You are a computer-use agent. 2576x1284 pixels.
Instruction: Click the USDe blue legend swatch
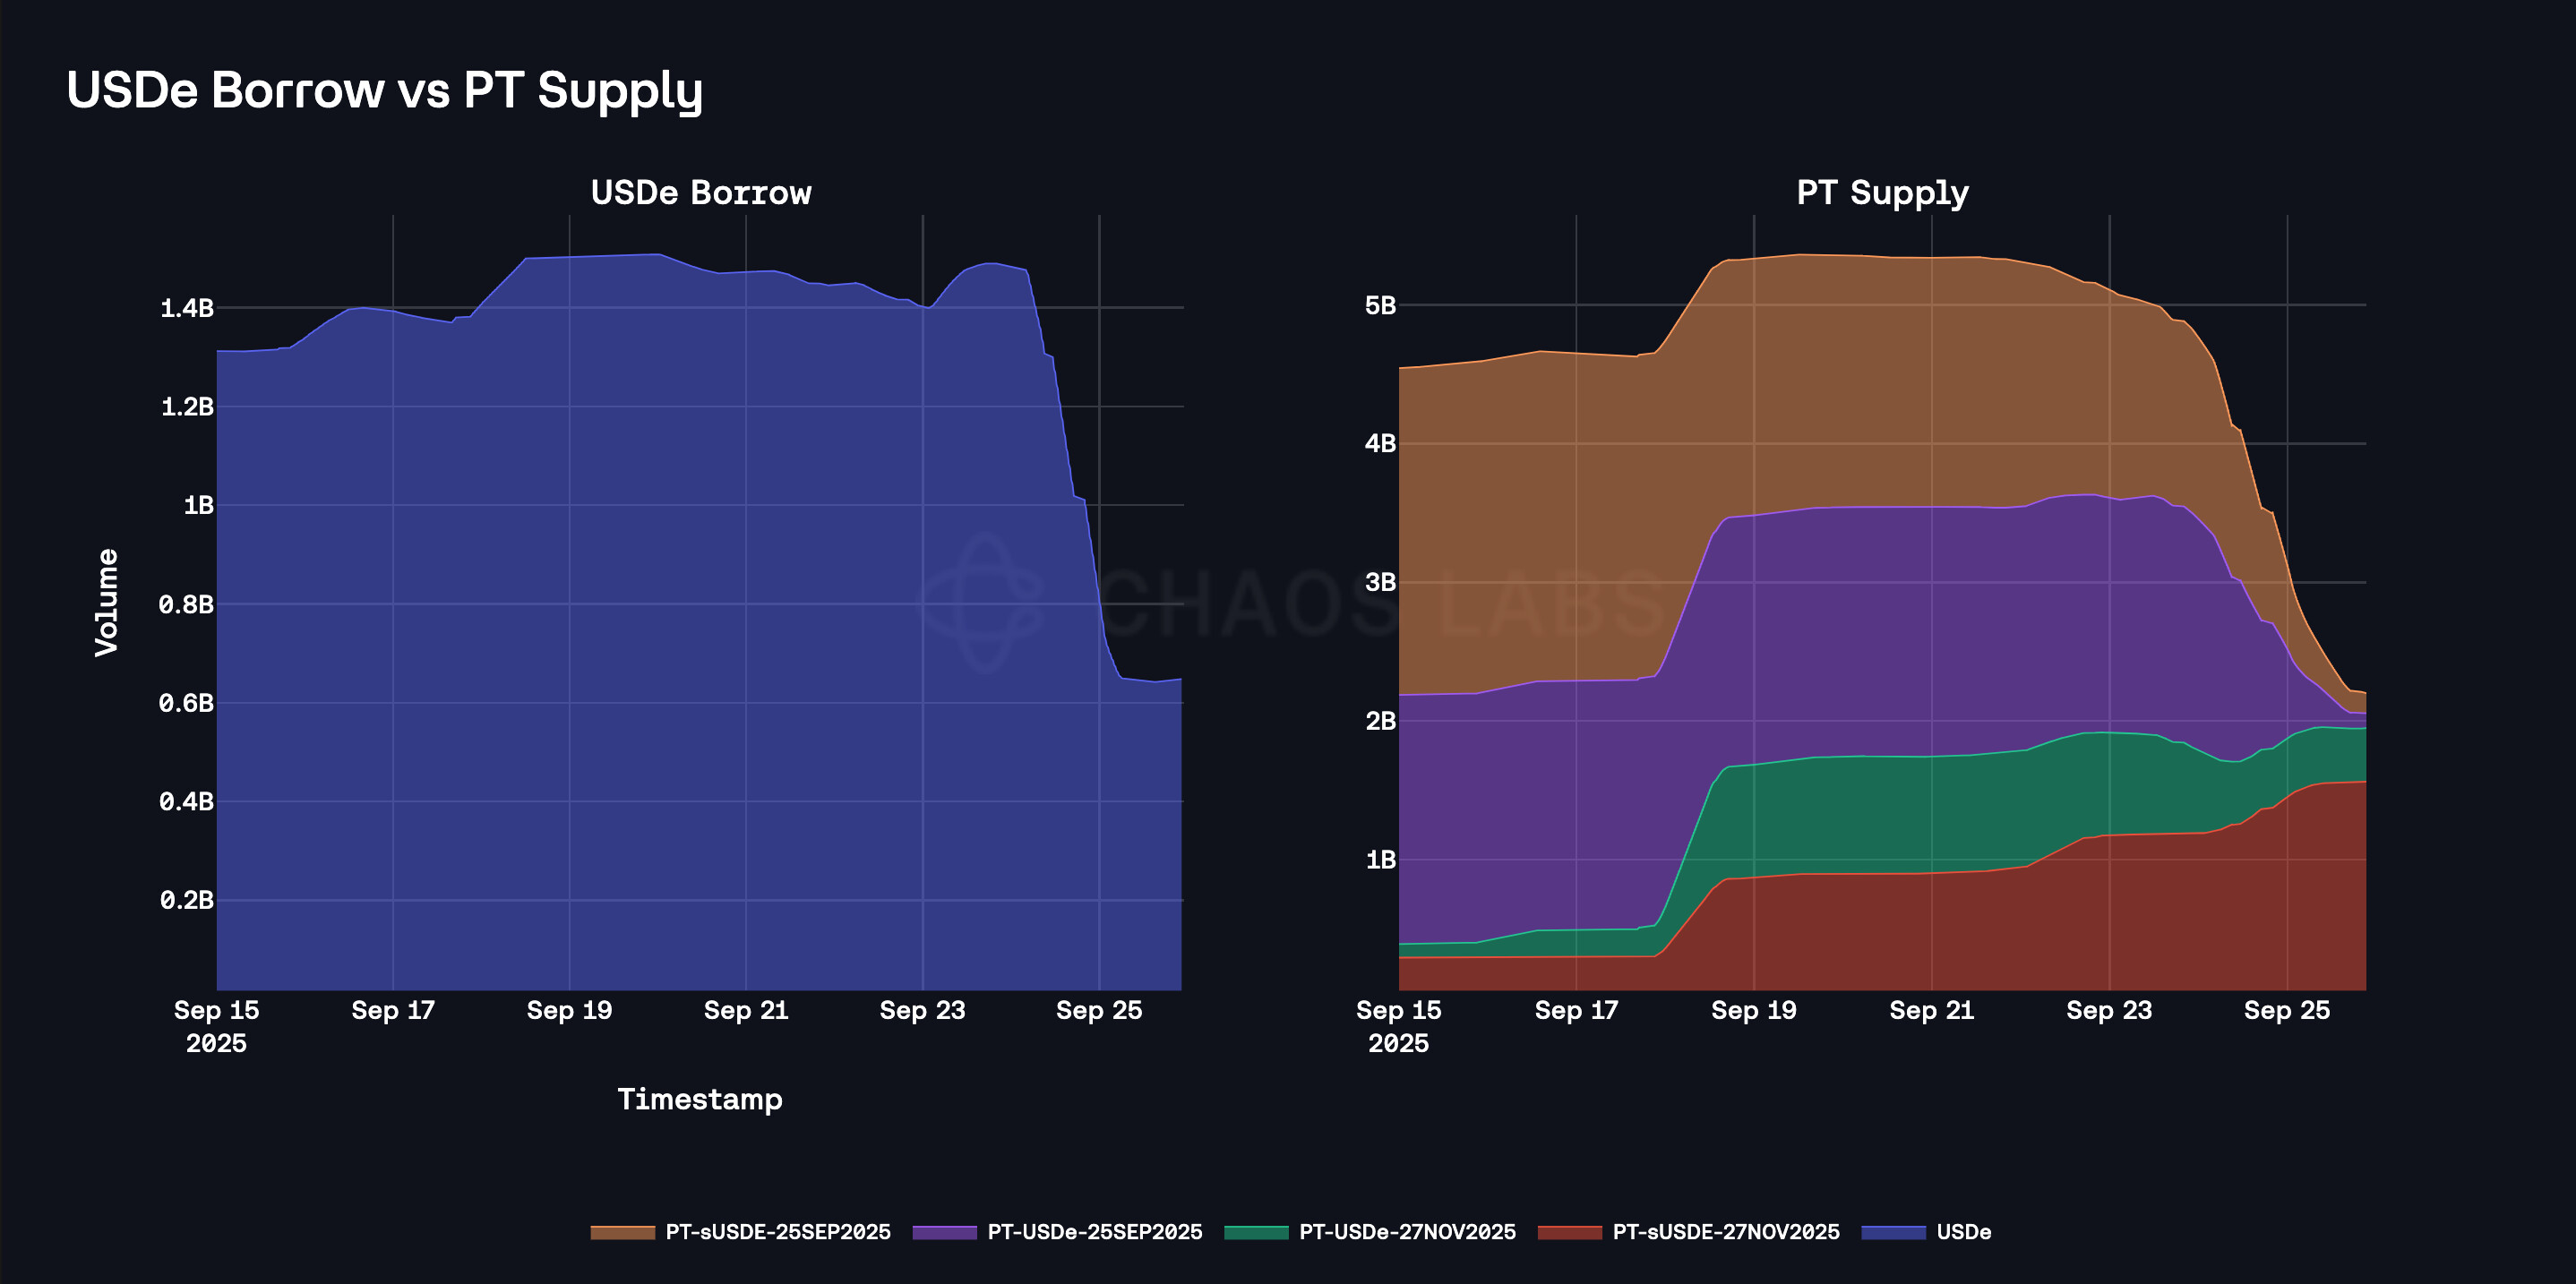pyautogui.click(x=1893, y=1232)
